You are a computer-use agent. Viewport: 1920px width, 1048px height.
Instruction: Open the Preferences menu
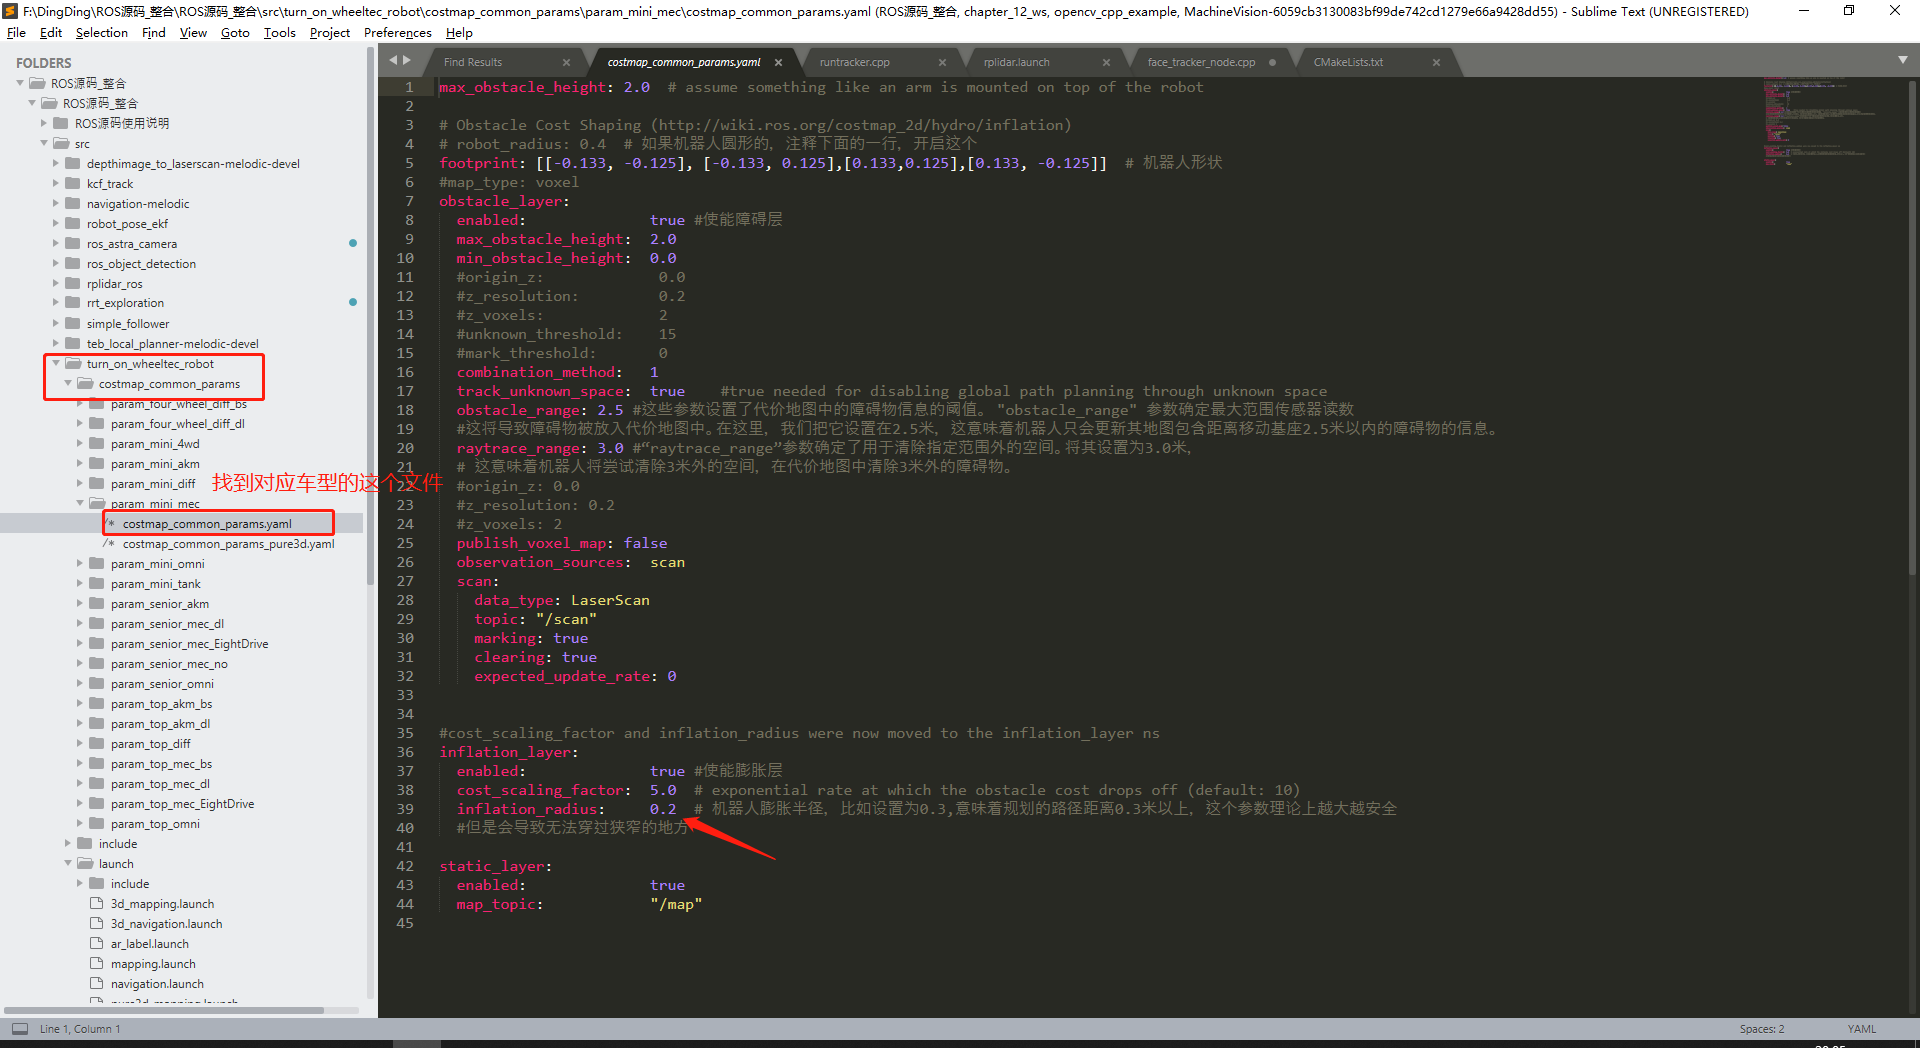click(397, 33)
